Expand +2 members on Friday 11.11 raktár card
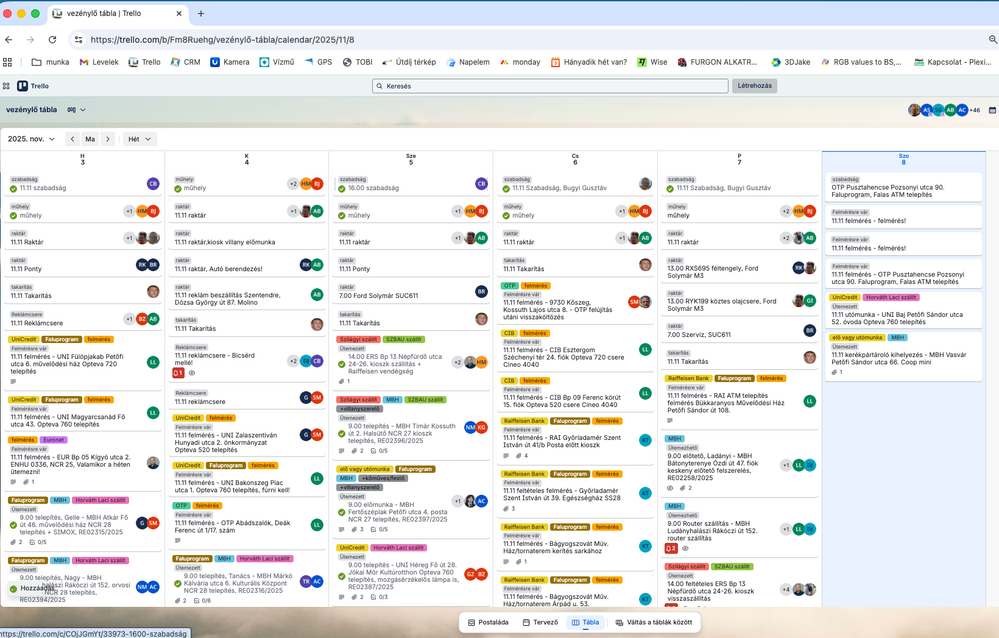 [x=786, y=238]
